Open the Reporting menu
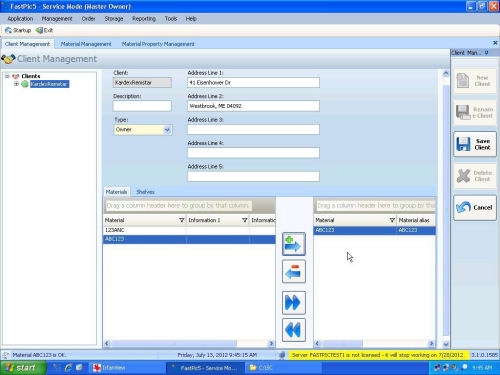 (144, 19)
